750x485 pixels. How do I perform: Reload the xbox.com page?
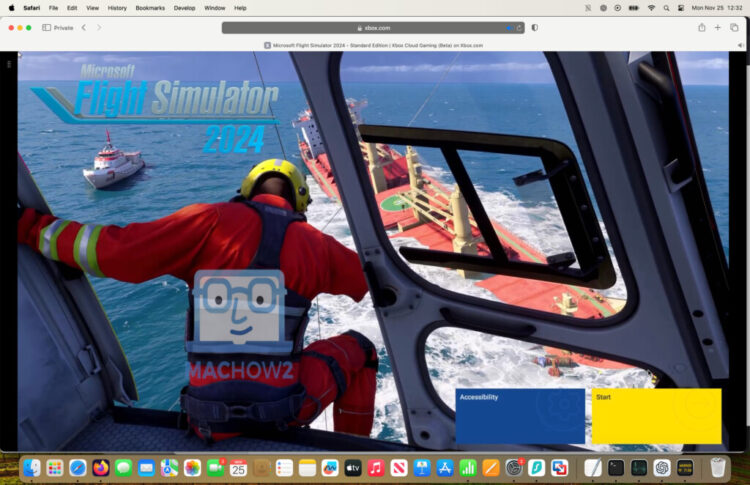point(519,28)
